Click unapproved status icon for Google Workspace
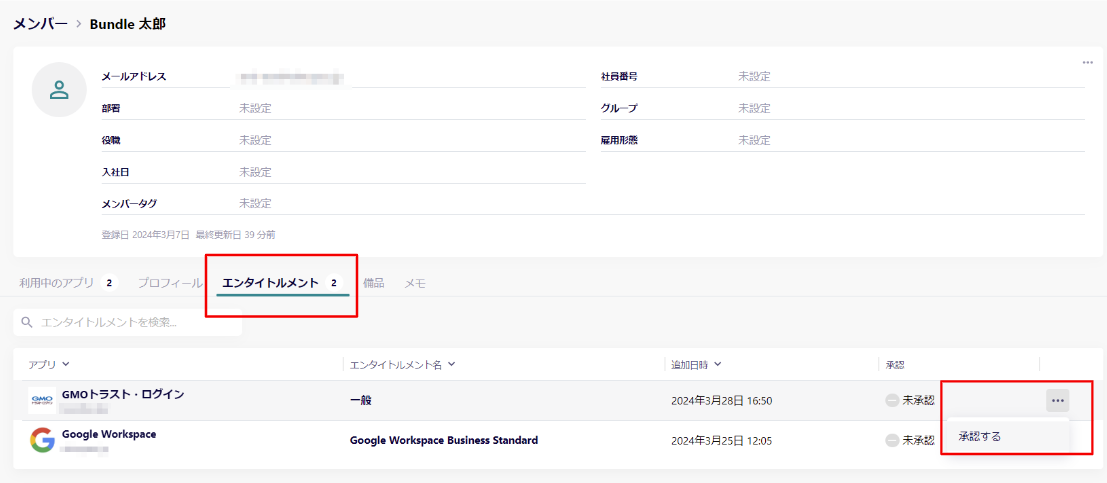This screenshot has width=1107, height=483. coord(892,440)
